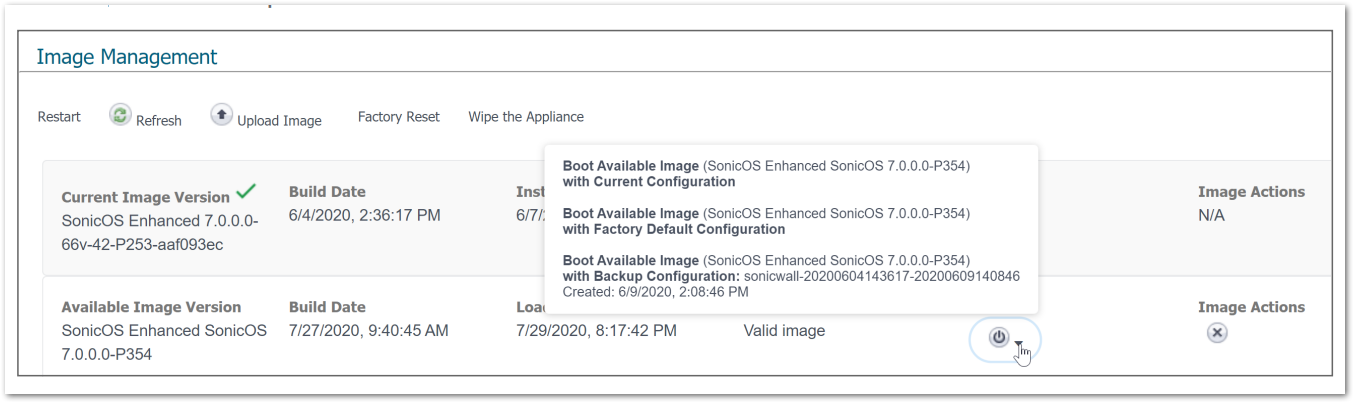
Task: Click the Valid image status text
Action: point(784,330)
